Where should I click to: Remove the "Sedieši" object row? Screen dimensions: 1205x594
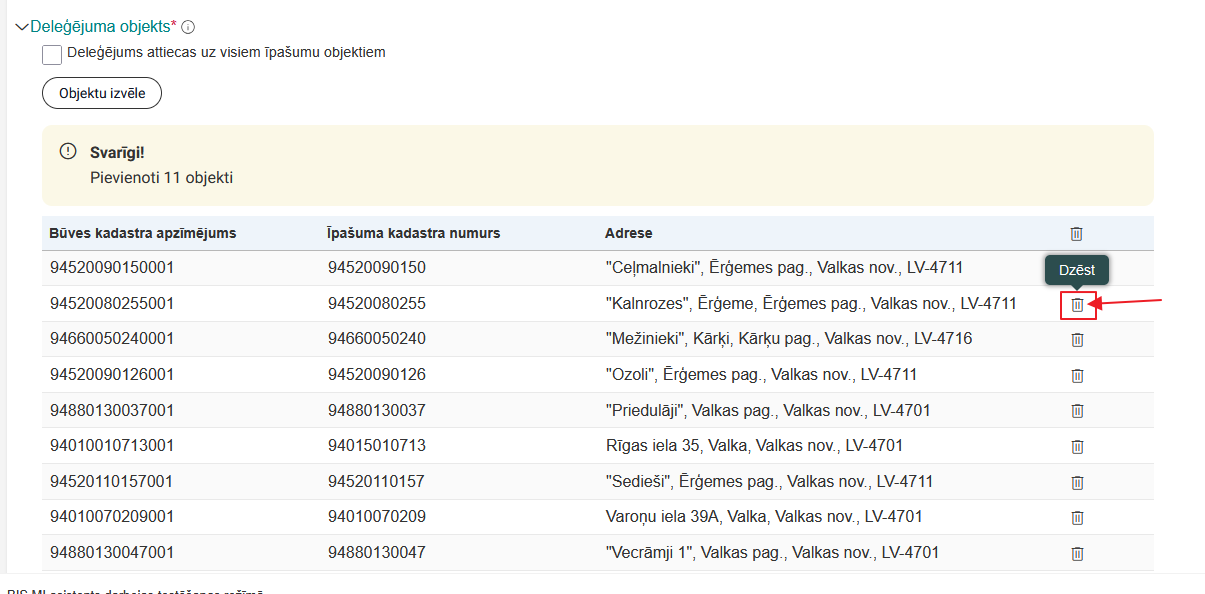point(1077,483)
